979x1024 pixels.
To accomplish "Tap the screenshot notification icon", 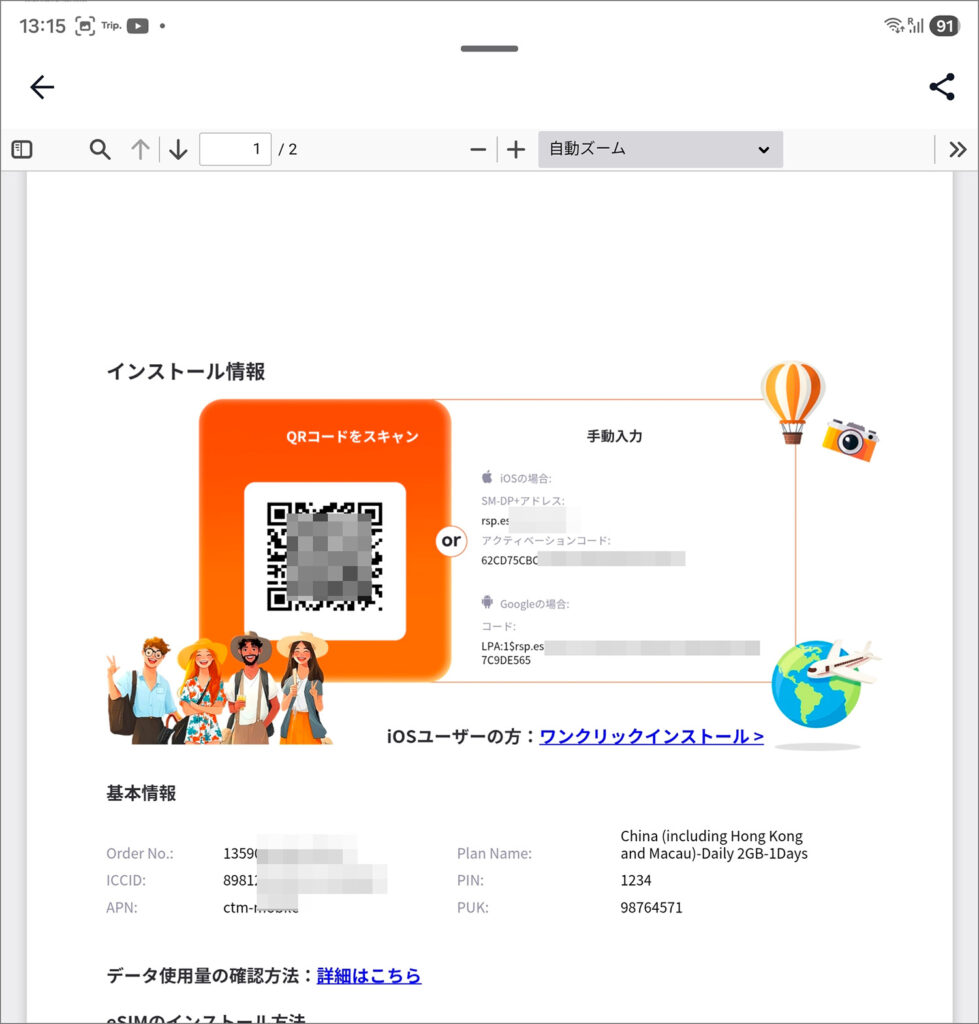I will point(85,26).
